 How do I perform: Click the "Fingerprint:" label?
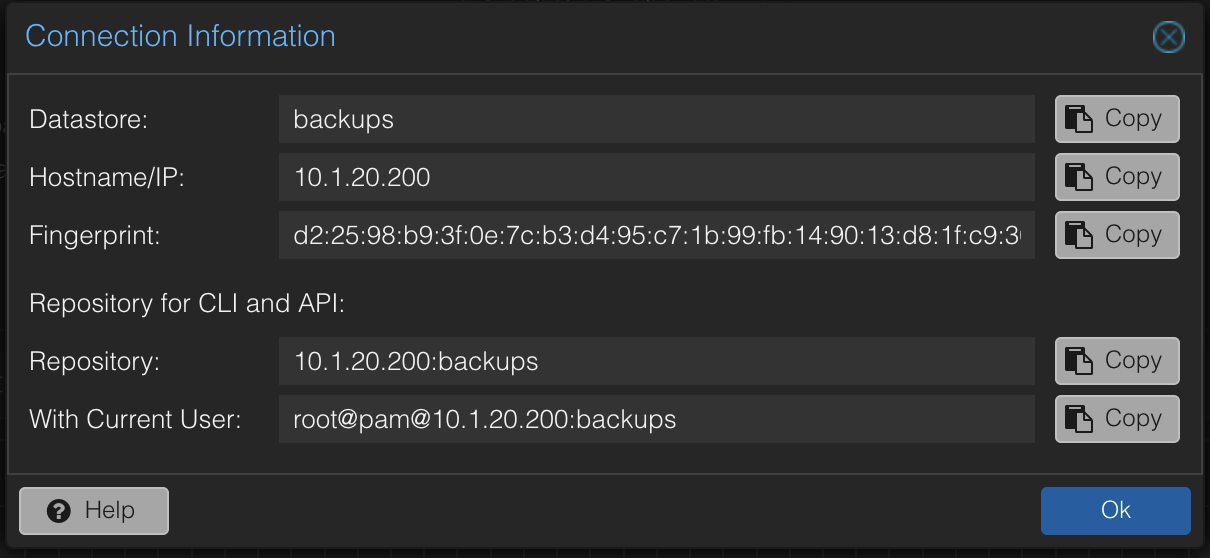click(x=95, y=236)
